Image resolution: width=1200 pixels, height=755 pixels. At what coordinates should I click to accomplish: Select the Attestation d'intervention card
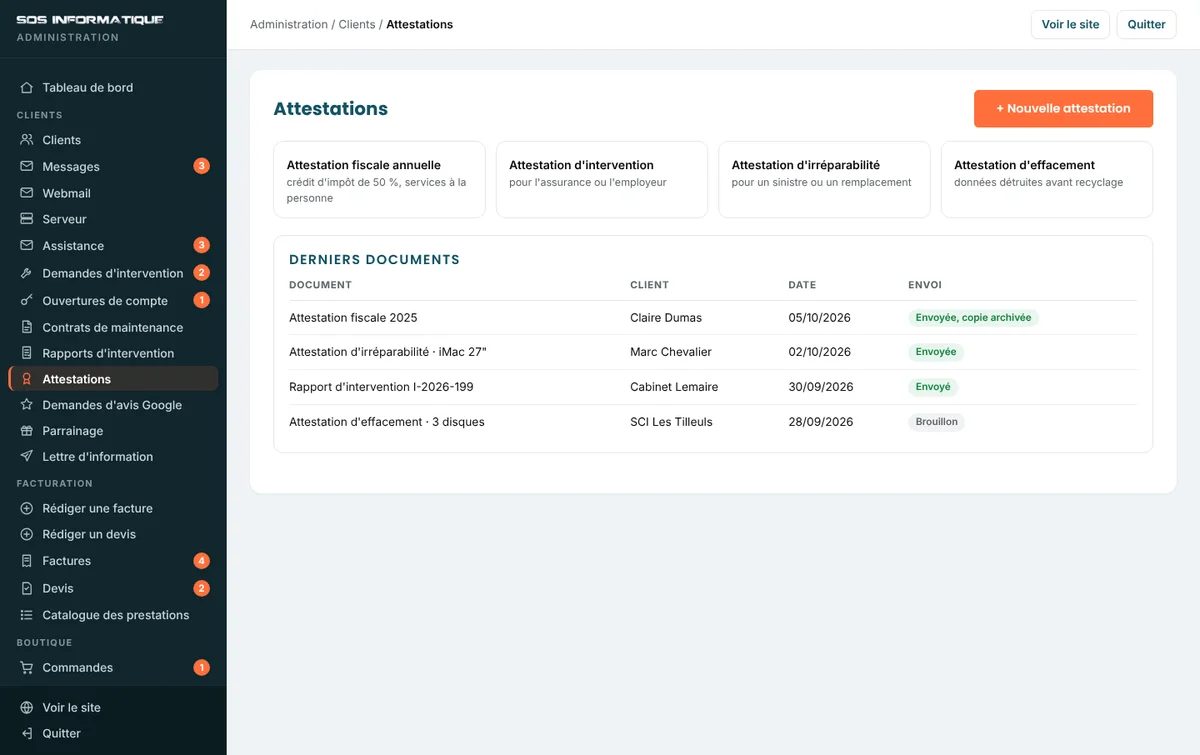tap(602, 180)
